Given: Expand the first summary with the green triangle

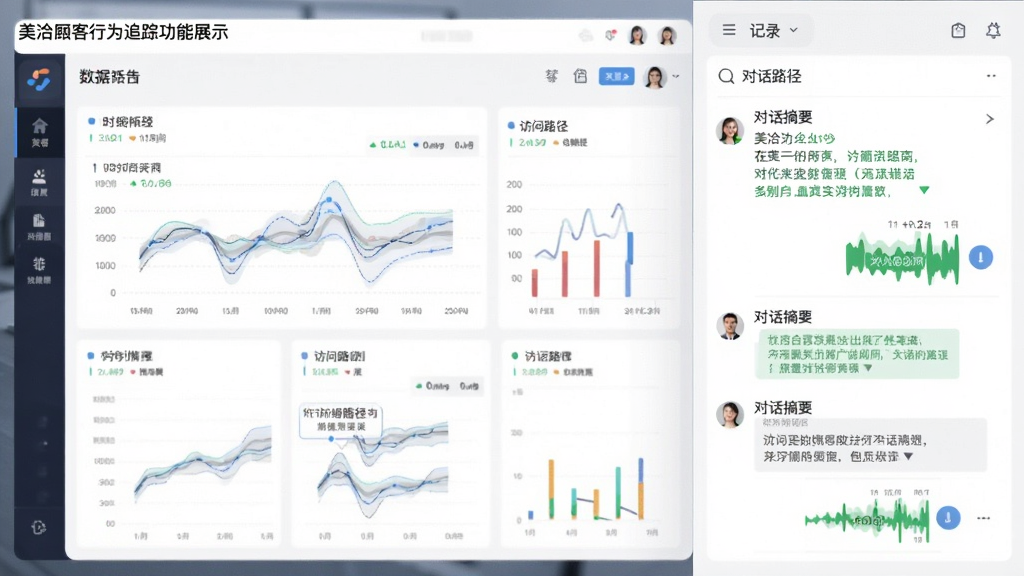Looking at the screenshot, I should 924,191.
